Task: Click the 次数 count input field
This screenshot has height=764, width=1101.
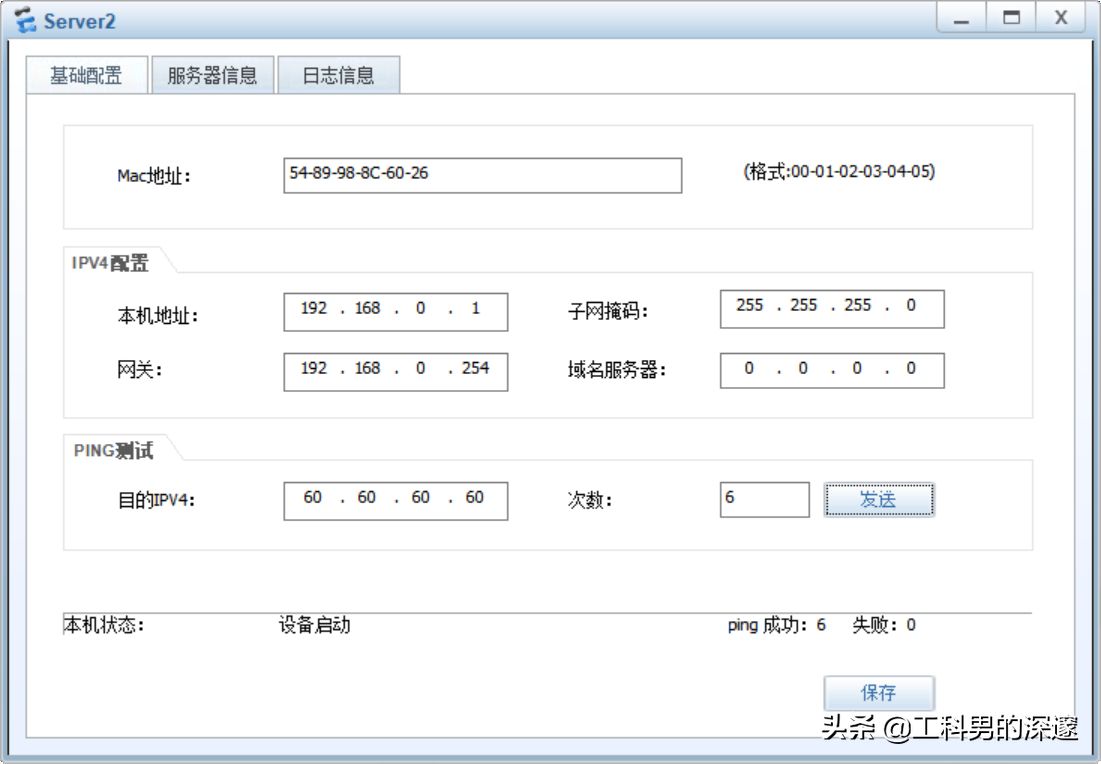Action: click(765, 499)
